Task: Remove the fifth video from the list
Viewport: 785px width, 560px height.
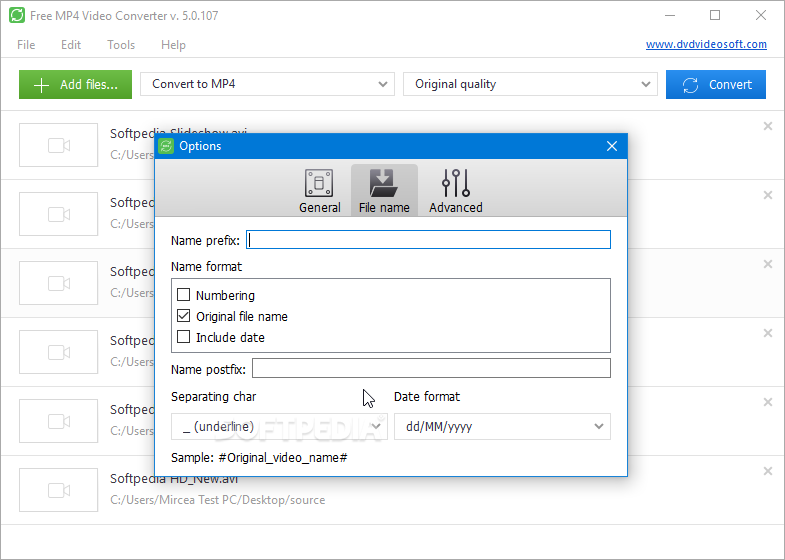Action: pos(768,402)
